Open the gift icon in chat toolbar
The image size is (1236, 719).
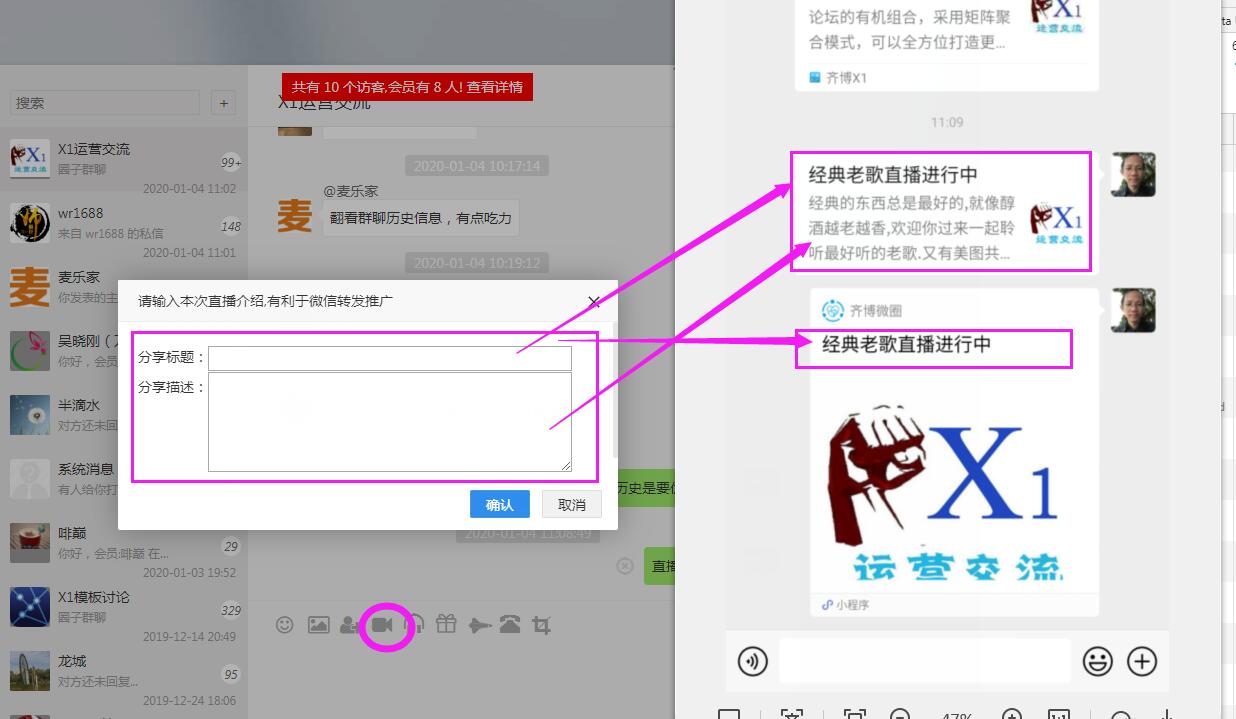point(446,625)
